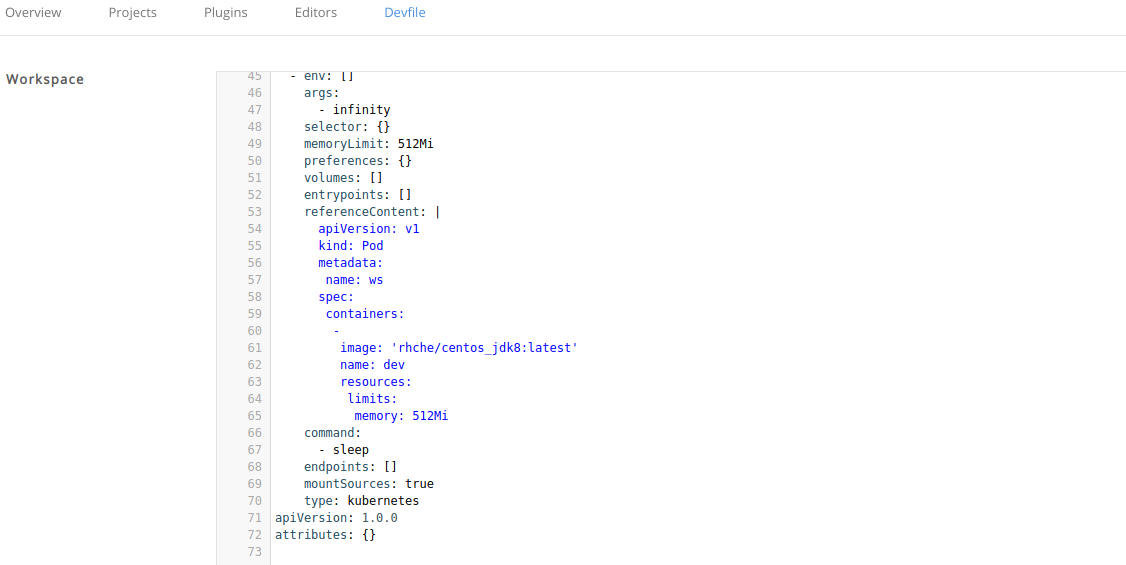The image size is (1126, 565).
Task: Click the '- infinity' args entry
Action: 354,110
